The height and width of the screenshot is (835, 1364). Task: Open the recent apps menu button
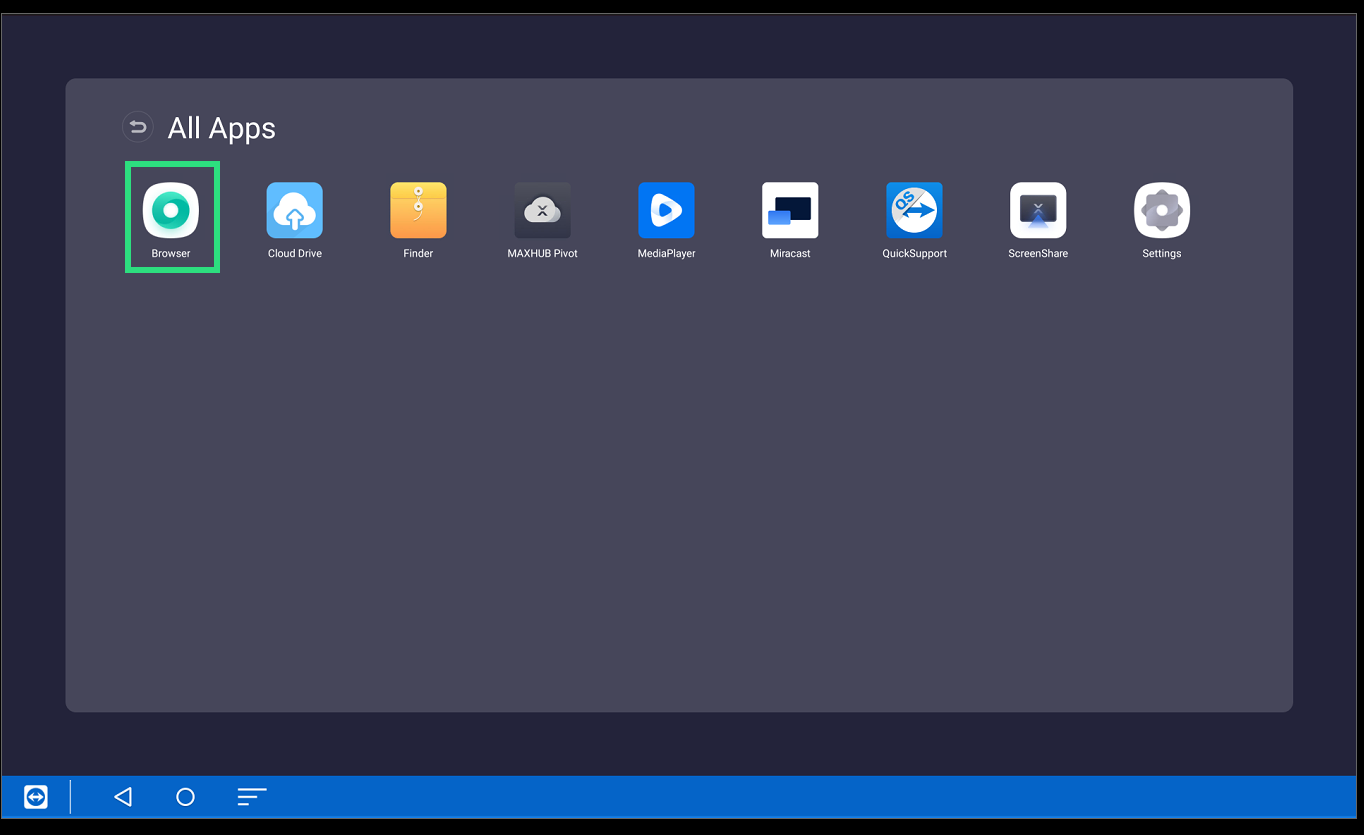[x=251, y=797]
